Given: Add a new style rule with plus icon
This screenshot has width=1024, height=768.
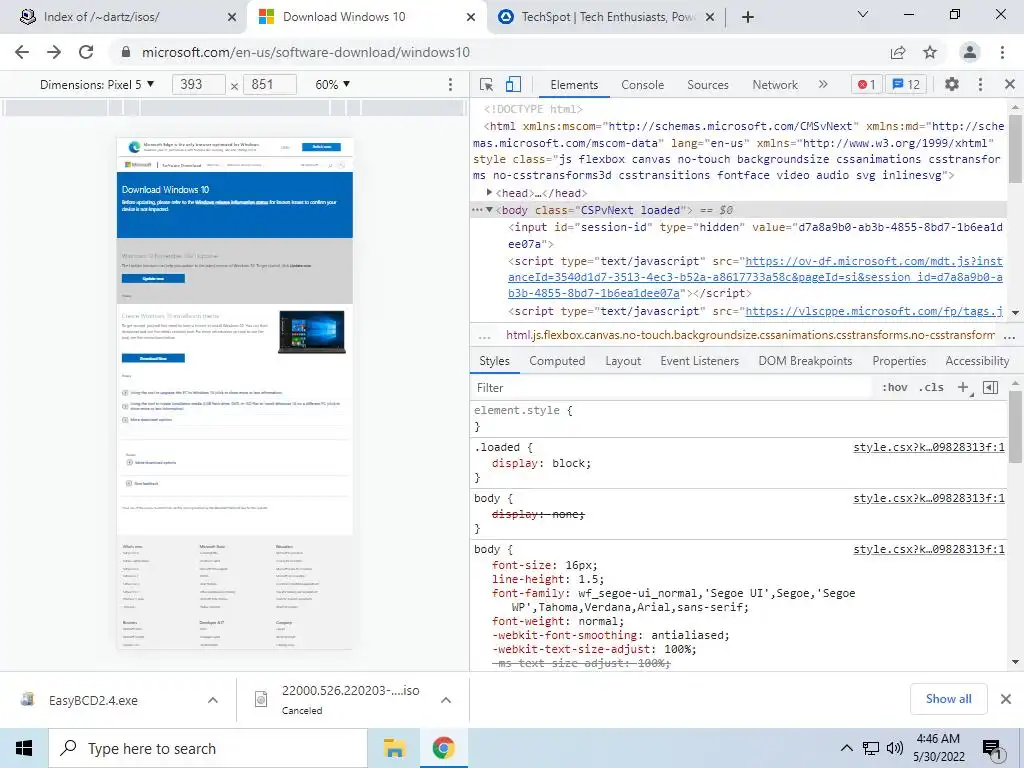Looking at the screenshot, I should 963,388.
